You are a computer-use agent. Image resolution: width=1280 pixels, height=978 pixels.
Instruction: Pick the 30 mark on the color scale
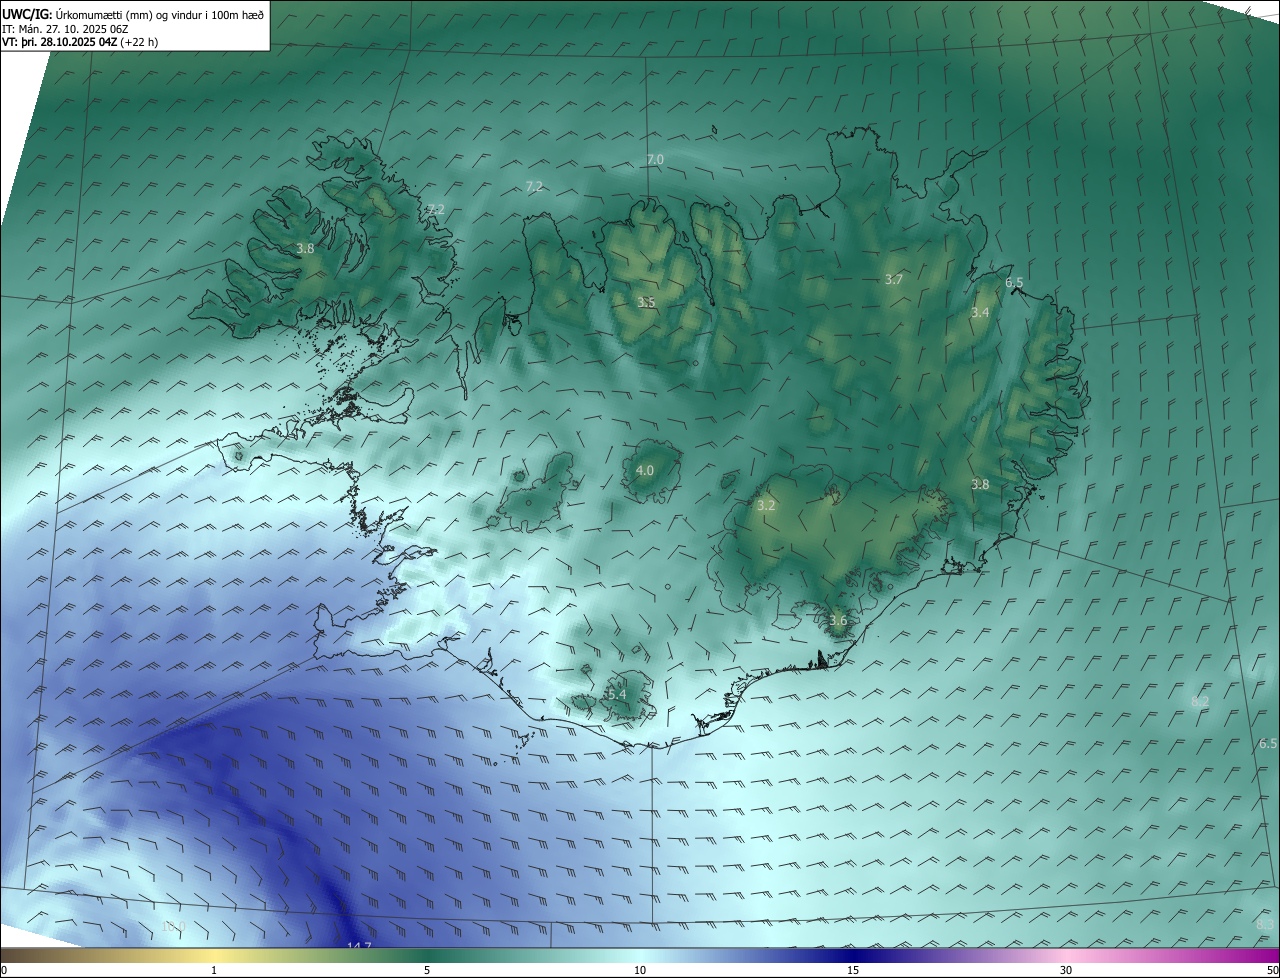(x=1066, y=970)
